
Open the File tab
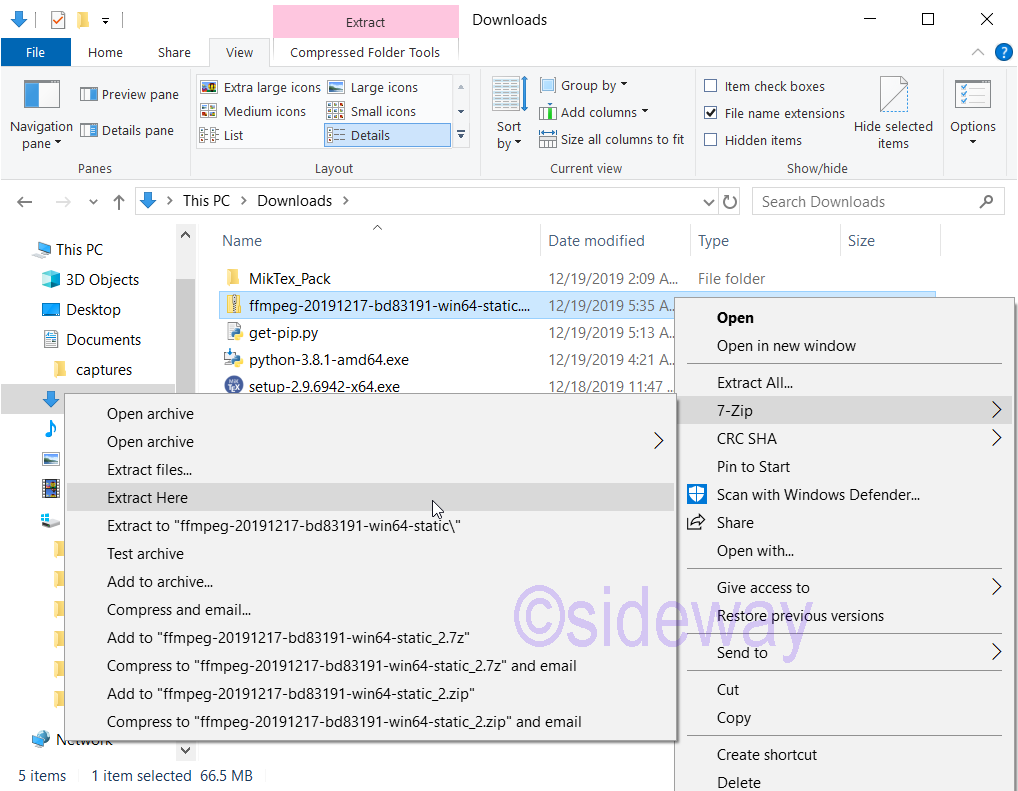[x=36, y=53]
